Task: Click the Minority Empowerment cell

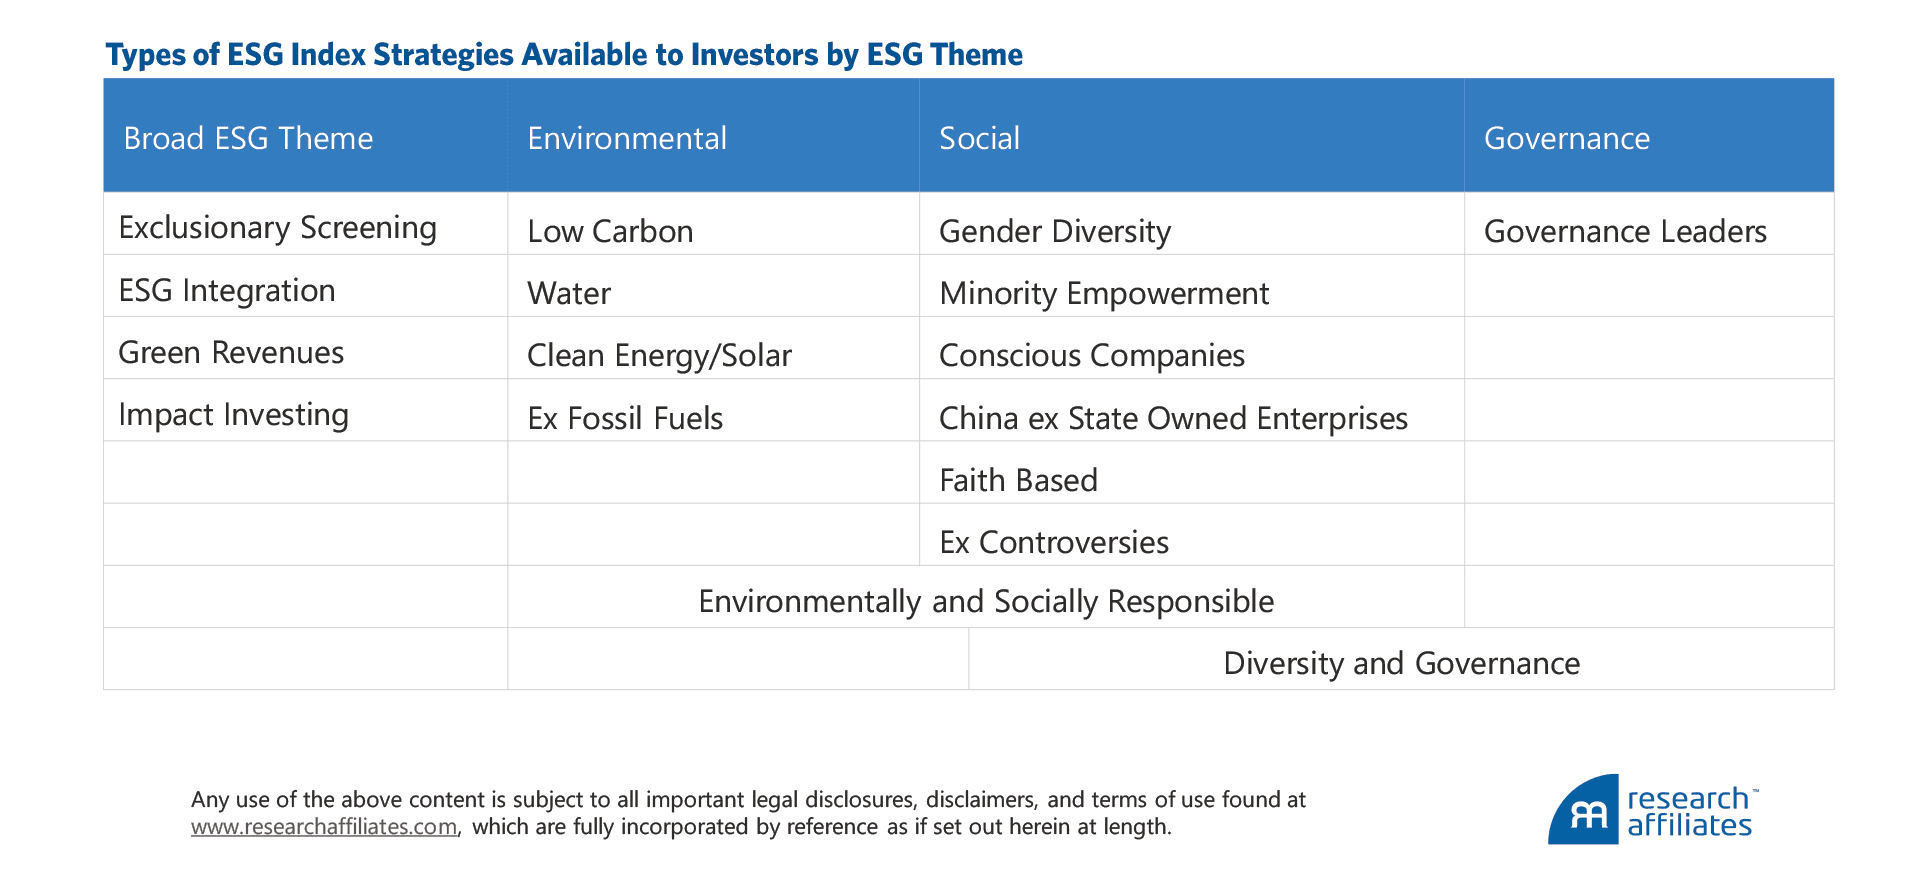Action: coord(1103,294)
